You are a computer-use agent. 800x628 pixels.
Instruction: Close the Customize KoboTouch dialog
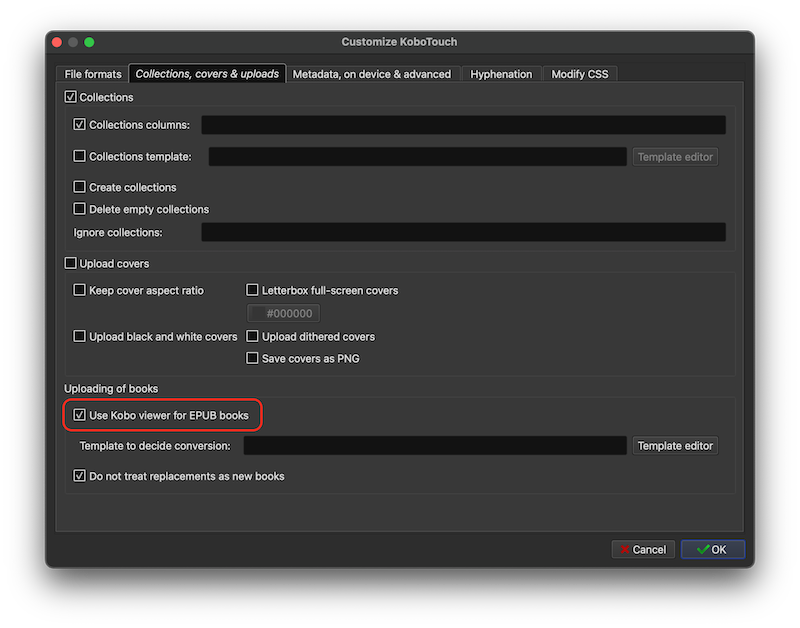pos(57,42)
